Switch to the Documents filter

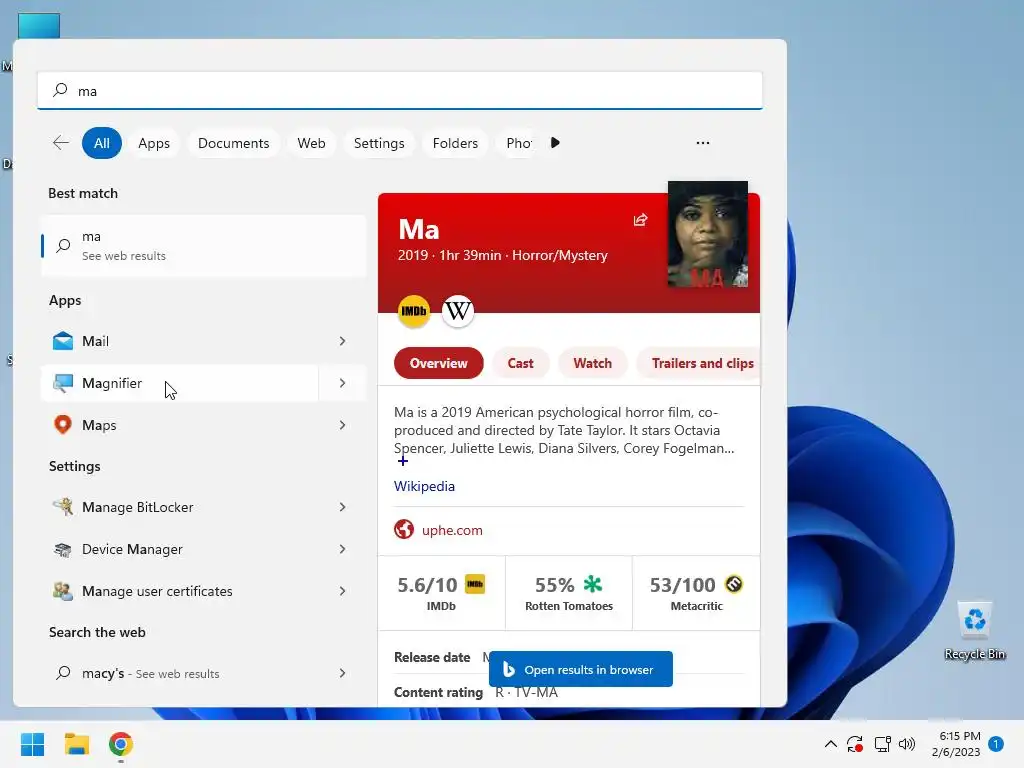233,143
